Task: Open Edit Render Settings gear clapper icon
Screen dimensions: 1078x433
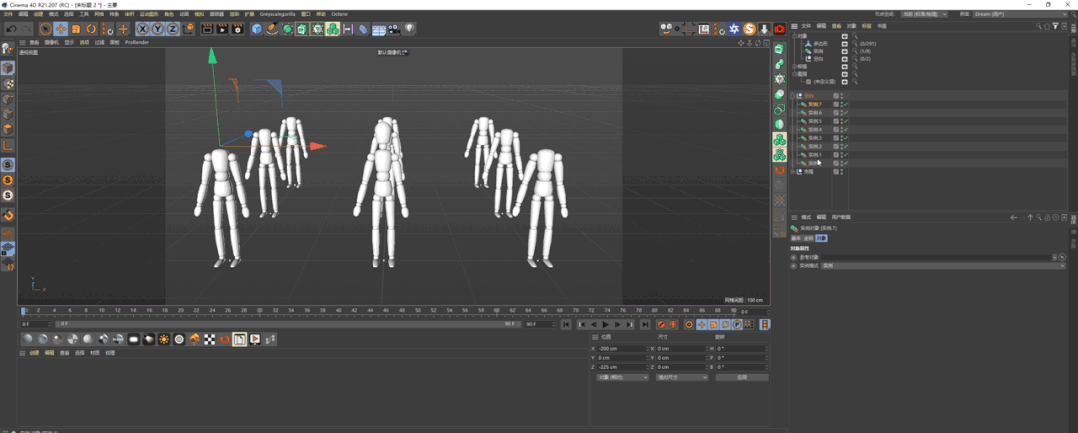Action: click(x=237, y=29)
